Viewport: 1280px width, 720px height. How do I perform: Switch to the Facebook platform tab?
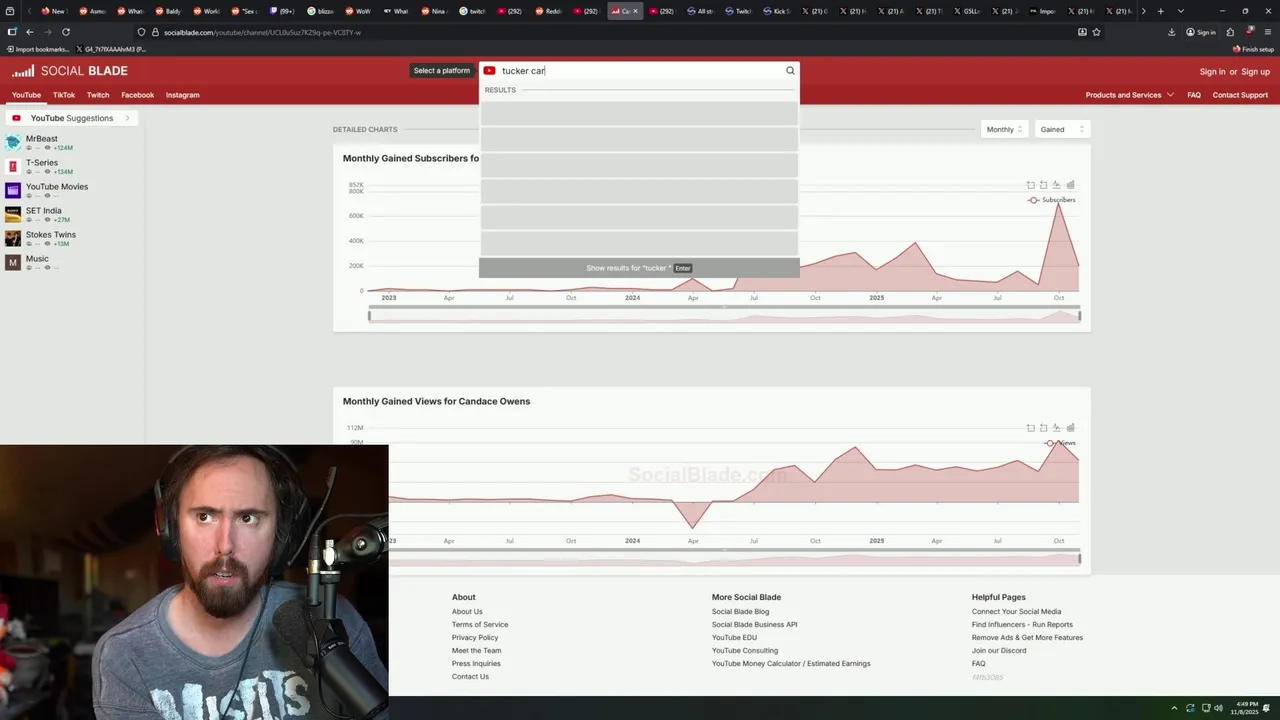[x=138, y=95]
